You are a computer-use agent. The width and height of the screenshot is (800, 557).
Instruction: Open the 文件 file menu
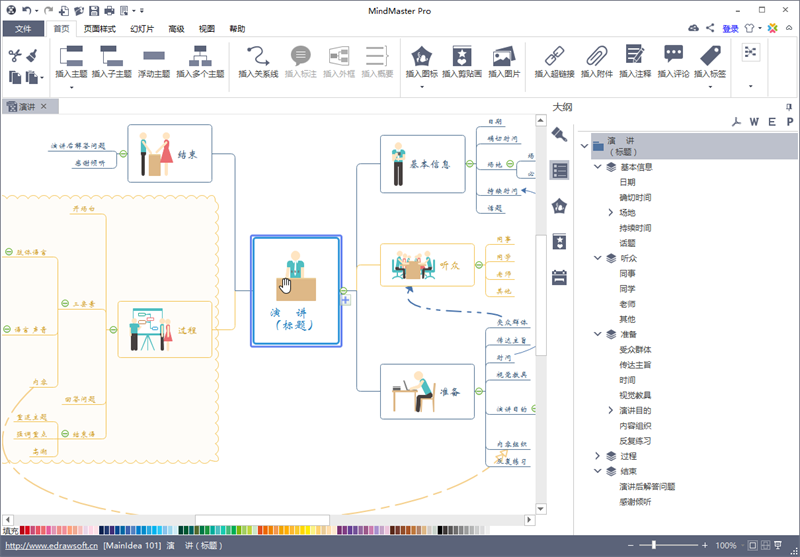[23, 29]
